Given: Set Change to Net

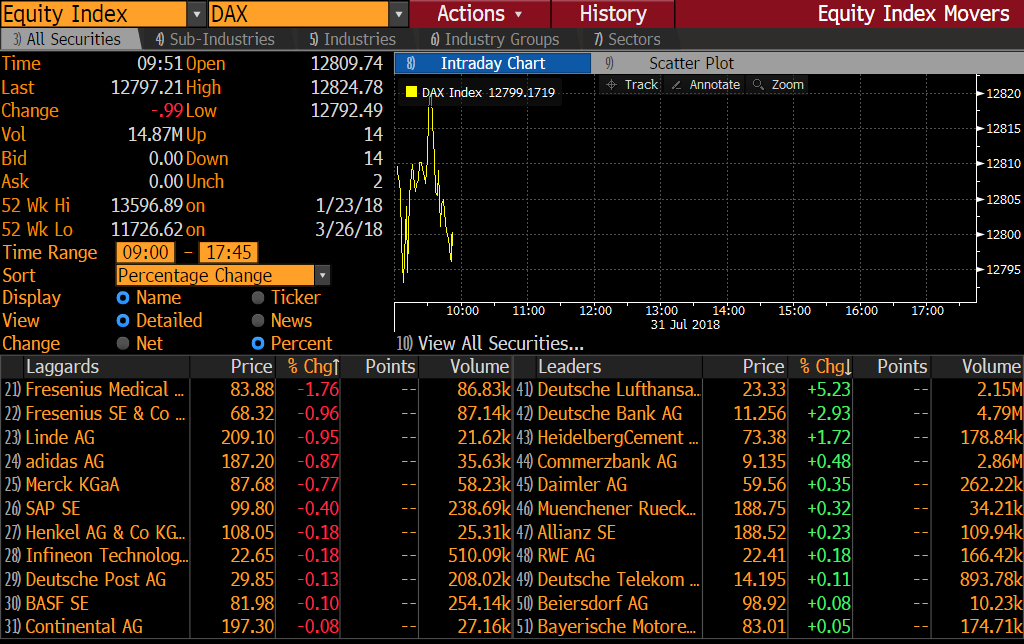Looking at the screenshot, I should coord(123,344).
